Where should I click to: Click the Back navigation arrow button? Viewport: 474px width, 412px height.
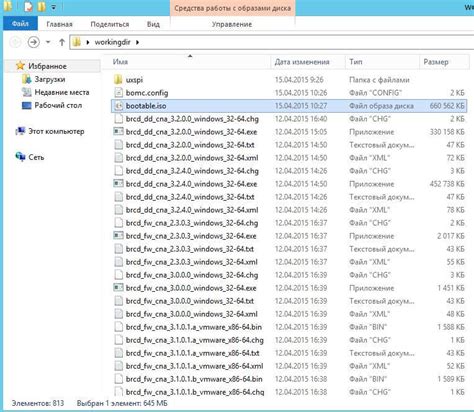pos(15,42)
